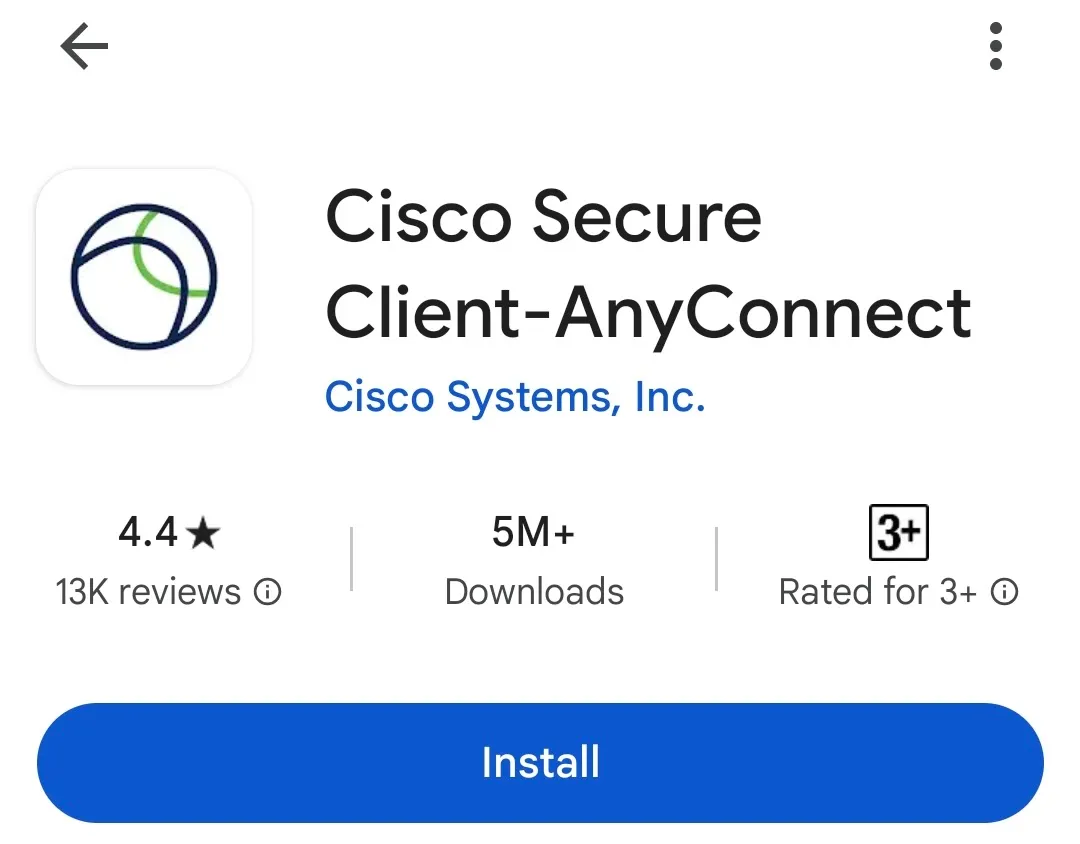
Task: Tap the Downloads label
Action: [534, 592]
